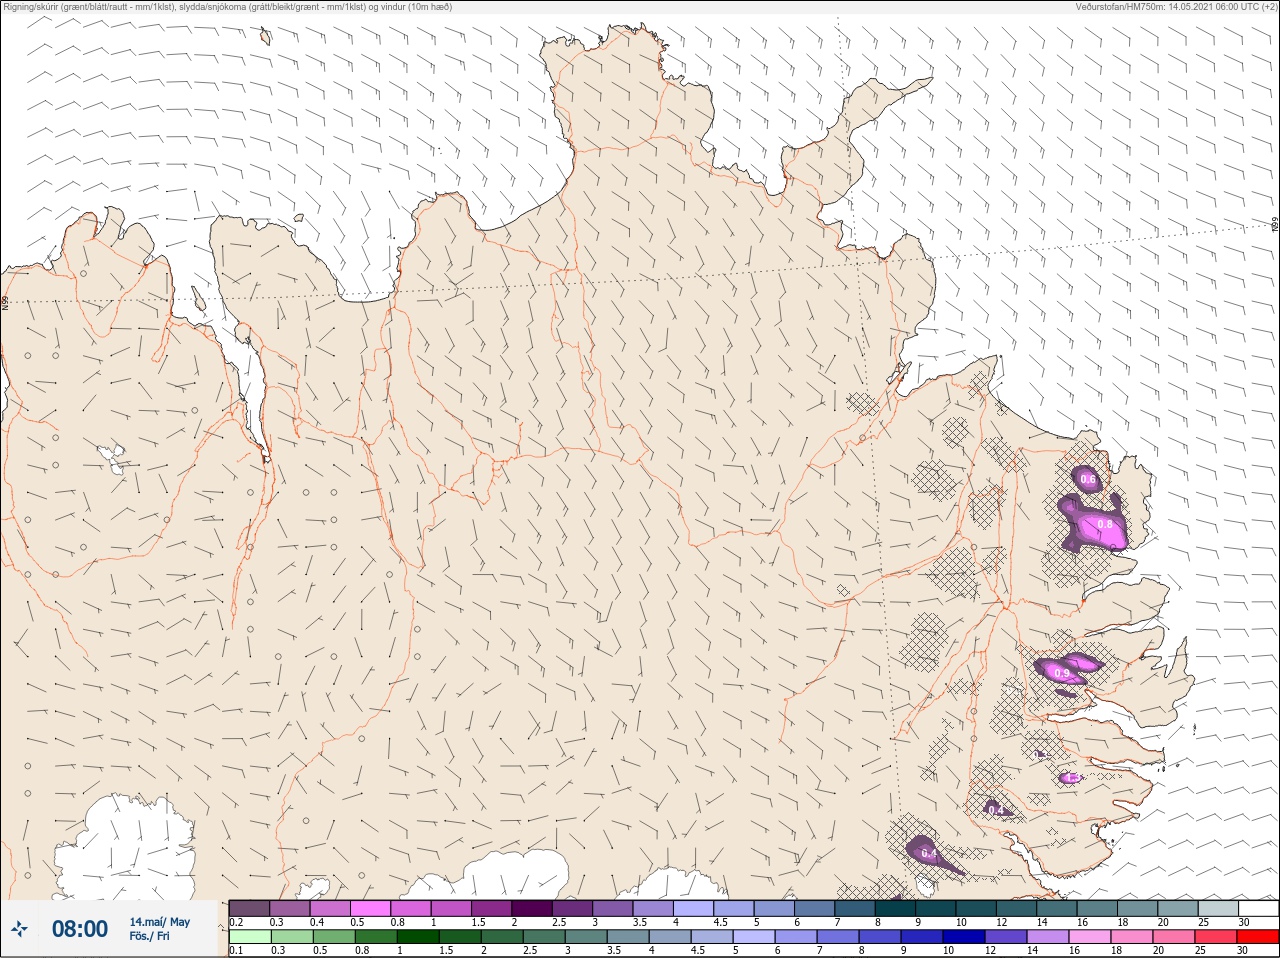Click the 0.9 precipitation label on the map
The height and width of the screenshot is (958, 1280).
coord(1063,674)
